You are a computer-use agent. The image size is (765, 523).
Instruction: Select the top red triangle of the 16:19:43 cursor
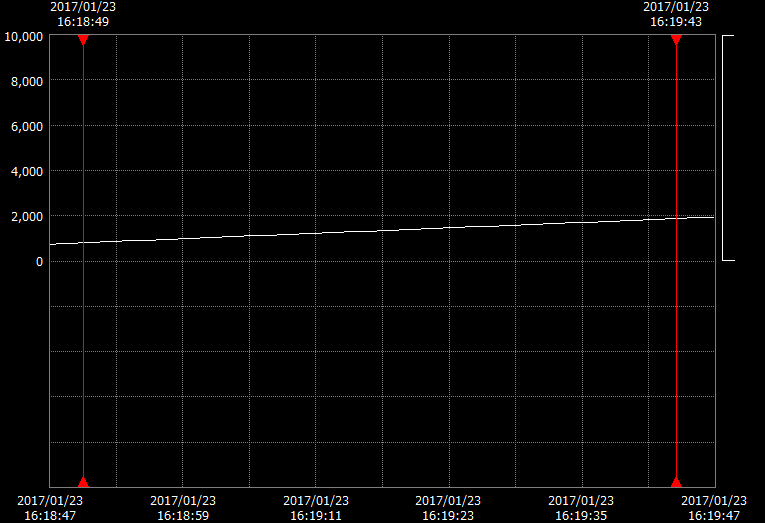coord(676,40)
